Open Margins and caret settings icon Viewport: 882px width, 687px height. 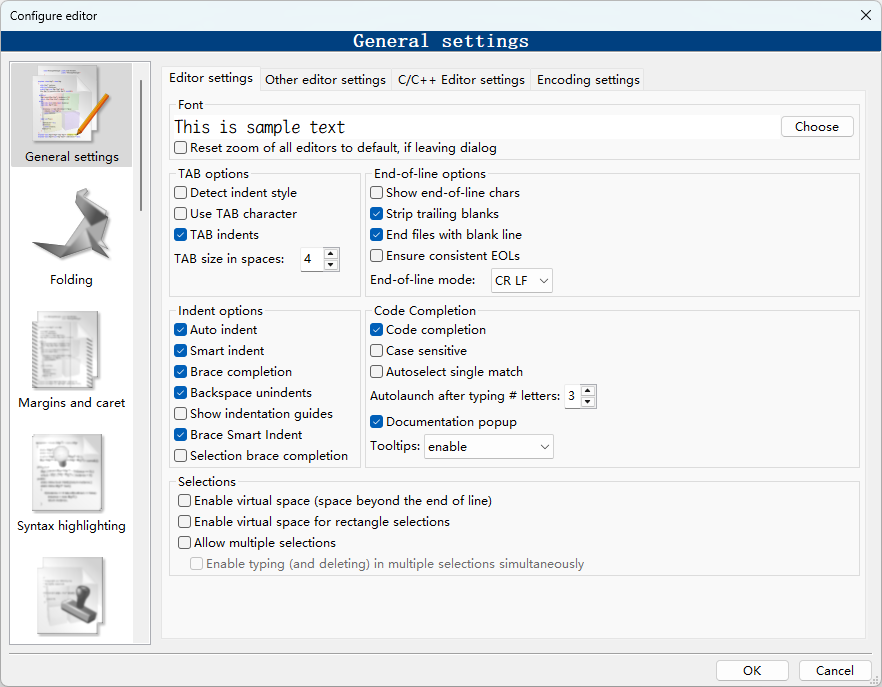pos(71,360)
